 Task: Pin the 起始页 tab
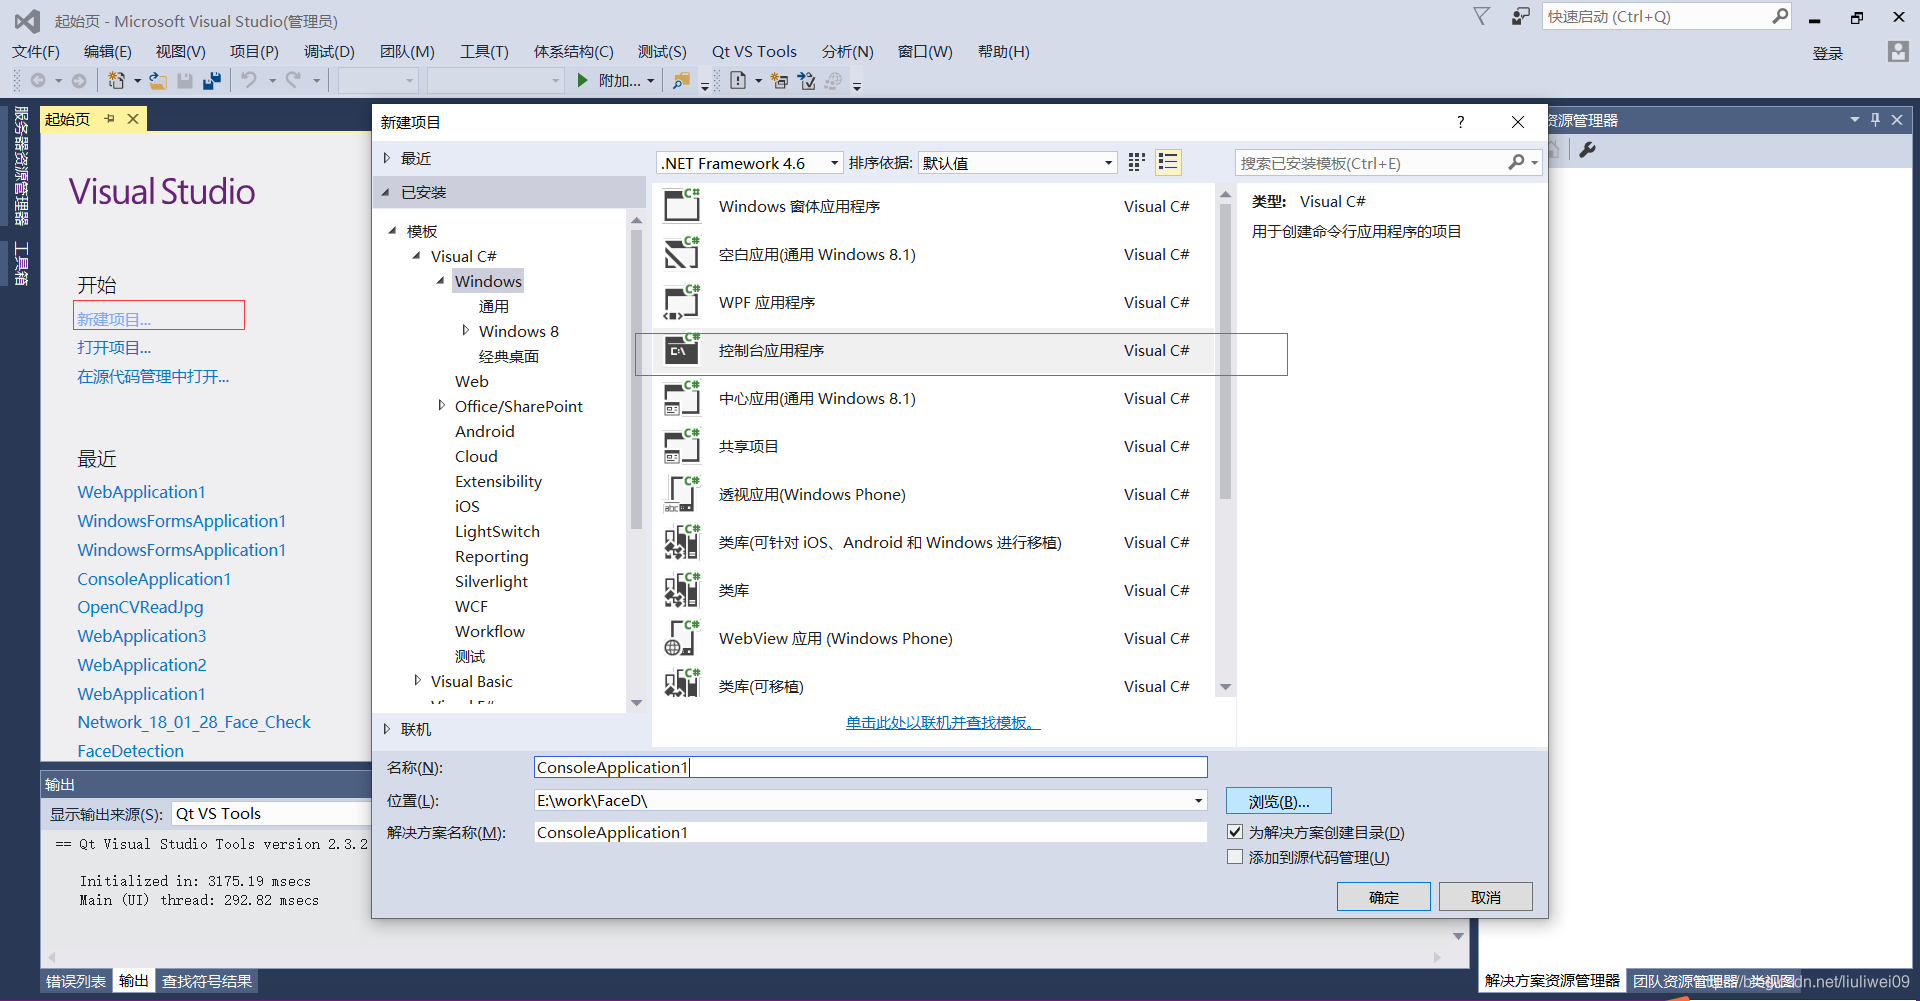pos(109,119)
